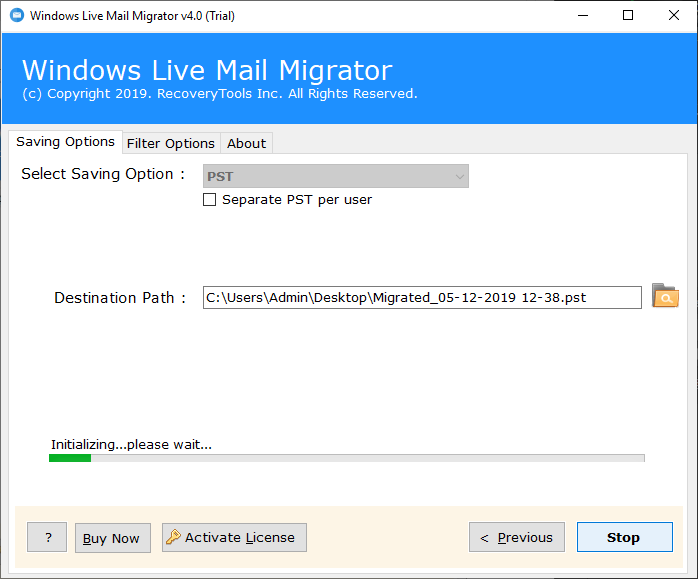Click the copyright RecoveryTools Inc. text
698x579 pixels.
(x=220, y=94)
